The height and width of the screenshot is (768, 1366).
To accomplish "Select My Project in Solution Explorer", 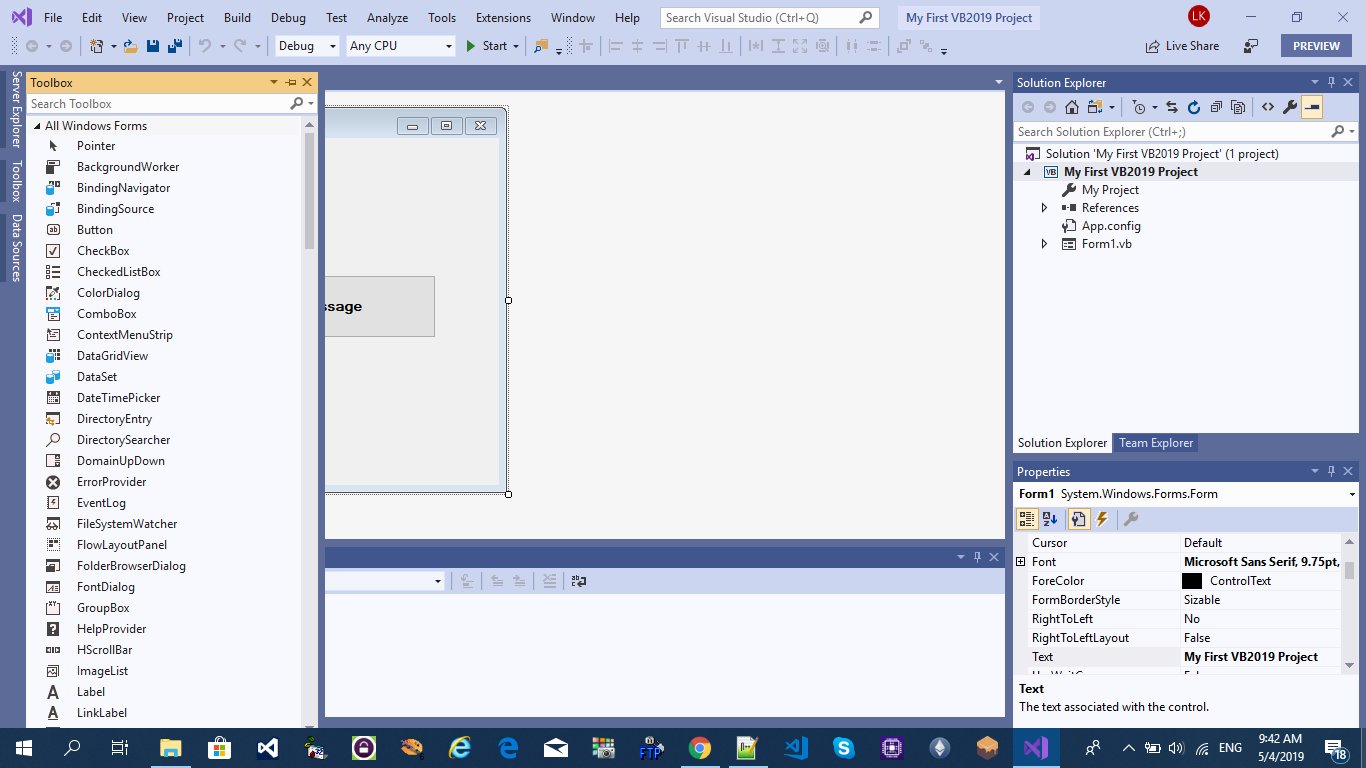I will click(x=1110, y=190).
